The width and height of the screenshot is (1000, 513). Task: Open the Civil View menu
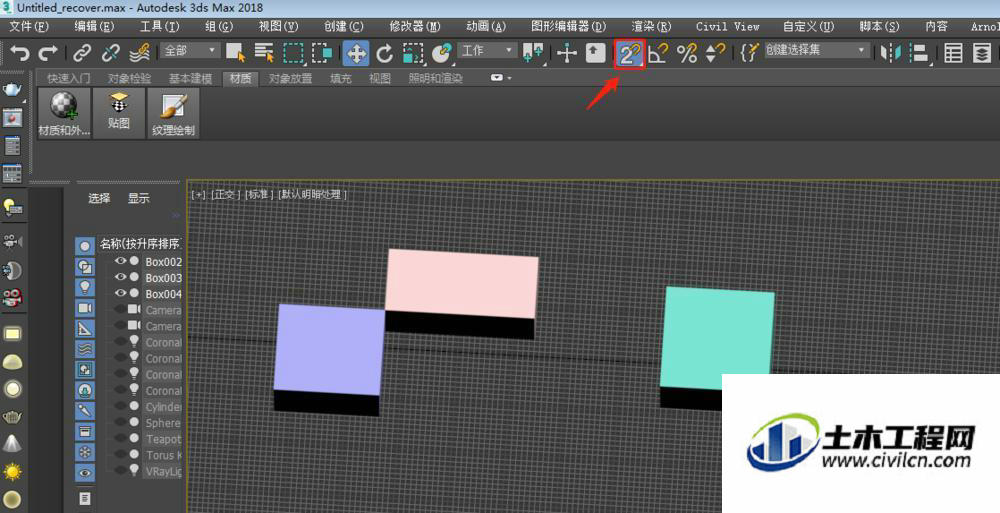[x=728, y=26]
